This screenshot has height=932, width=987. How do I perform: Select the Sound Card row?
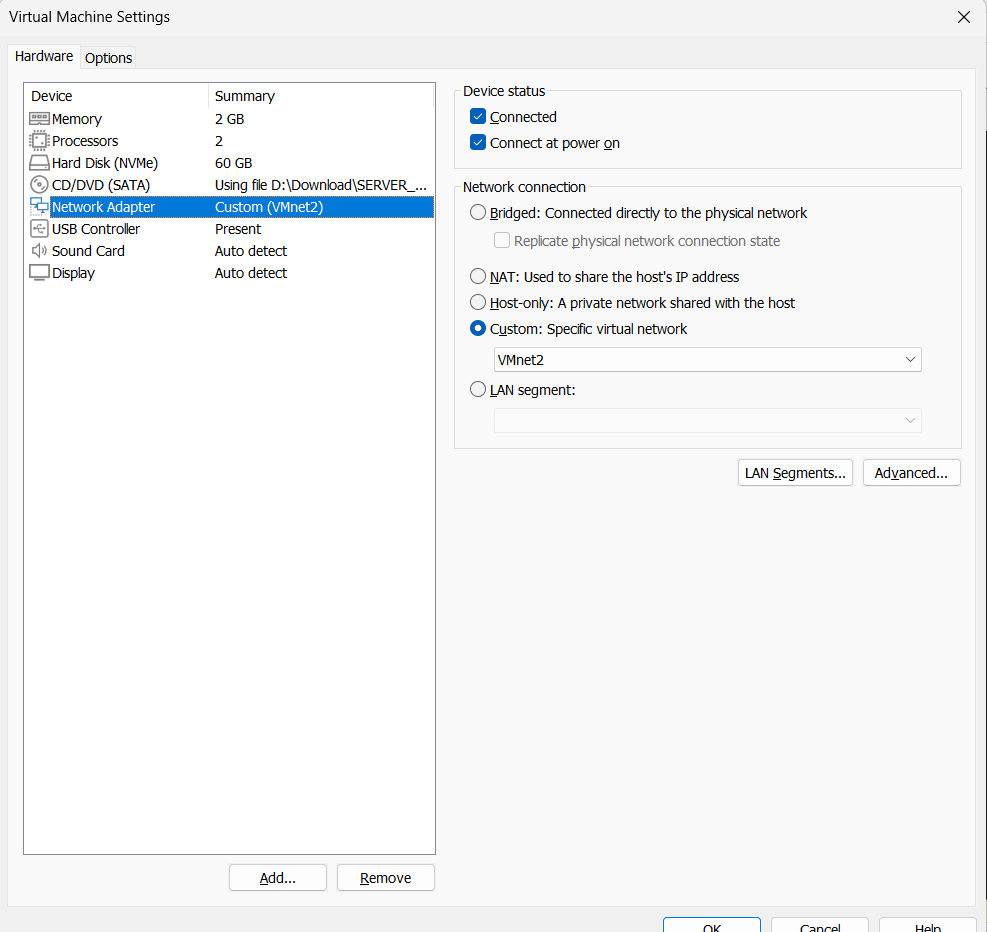(229, 251)
